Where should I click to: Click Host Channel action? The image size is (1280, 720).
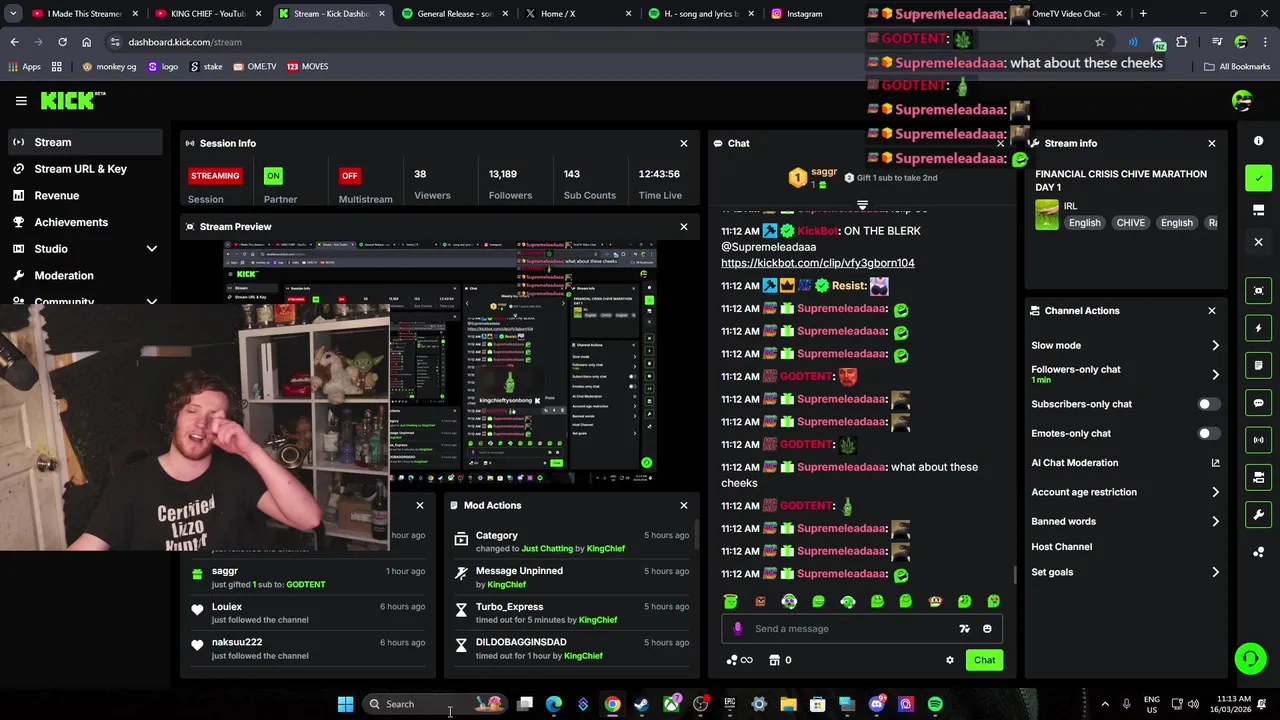pos(1062,547)
